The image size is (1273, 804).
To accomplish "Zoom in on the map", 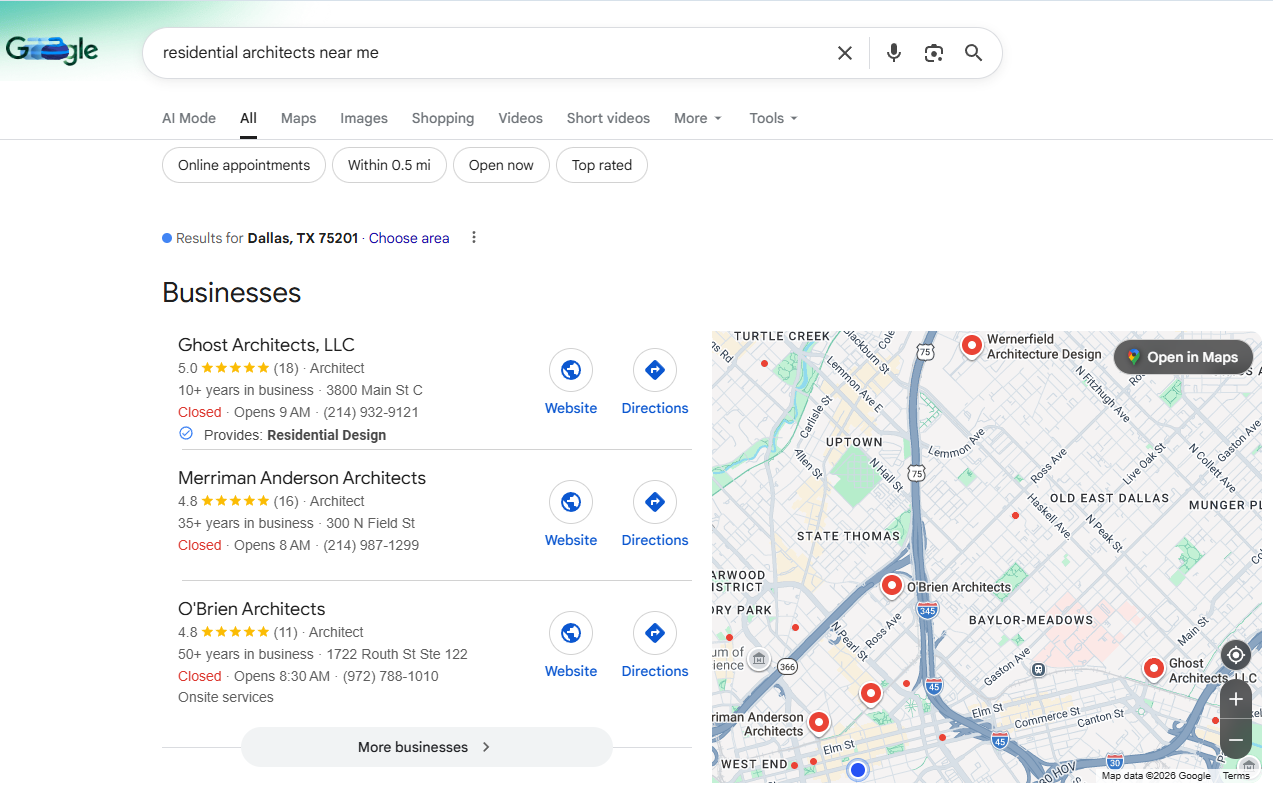I will (x=1236, y=699).
